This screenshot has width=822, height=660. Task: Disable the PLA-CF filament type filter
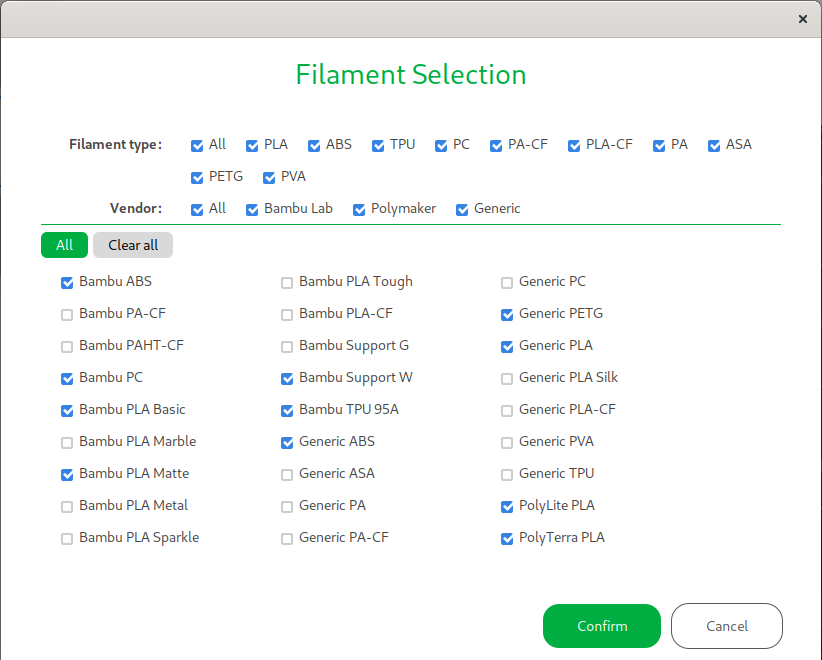(x=574, y=146)
